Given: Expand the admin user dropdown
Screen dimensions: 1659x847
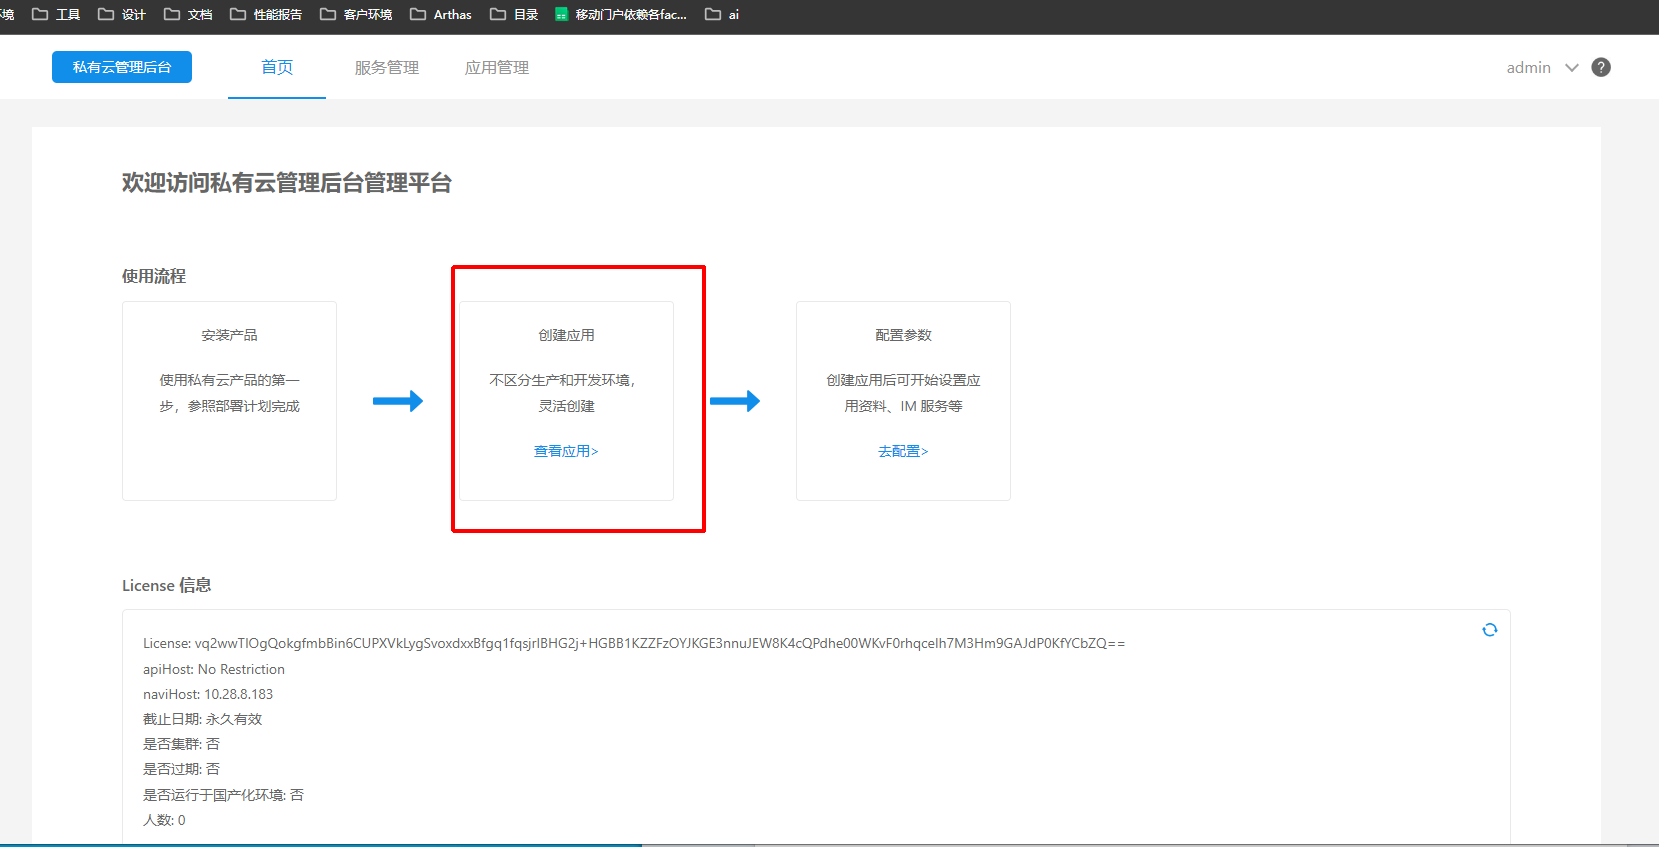Looking at the screenshot, I should pos(1528,67).
